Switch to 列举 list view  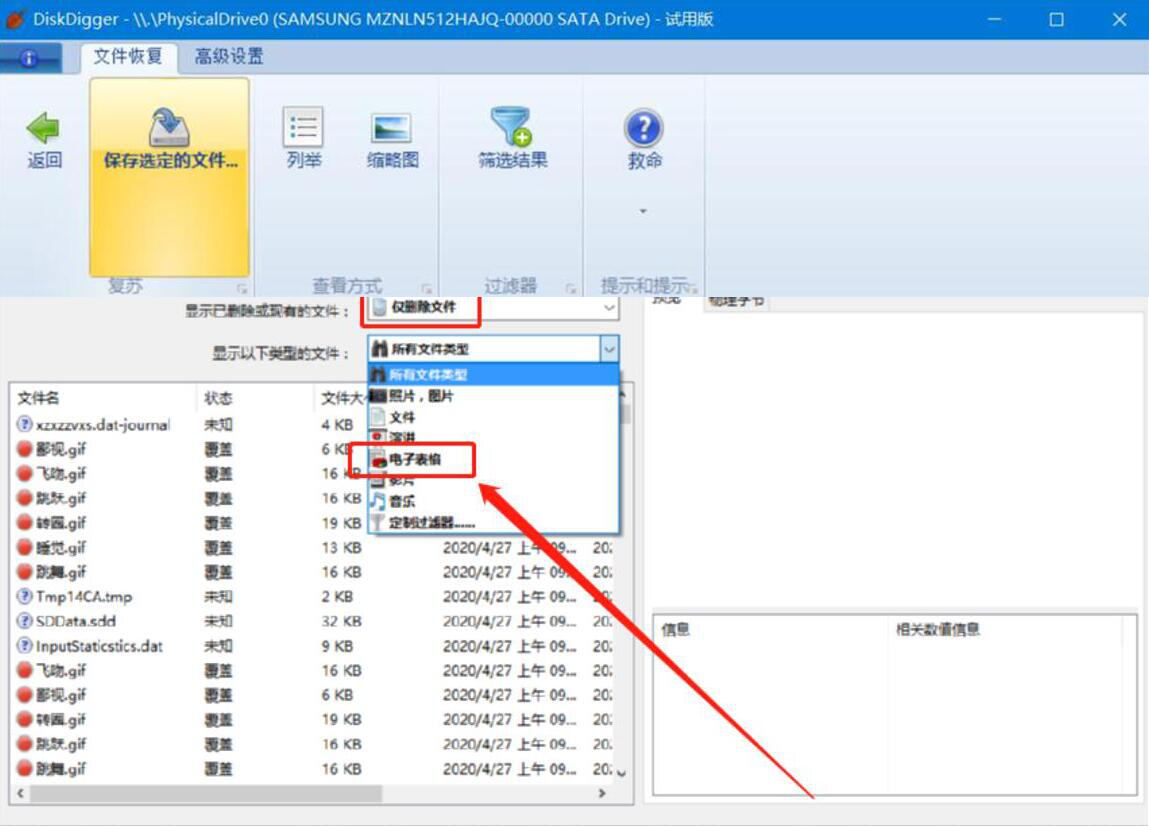click(x=303, y=139)
